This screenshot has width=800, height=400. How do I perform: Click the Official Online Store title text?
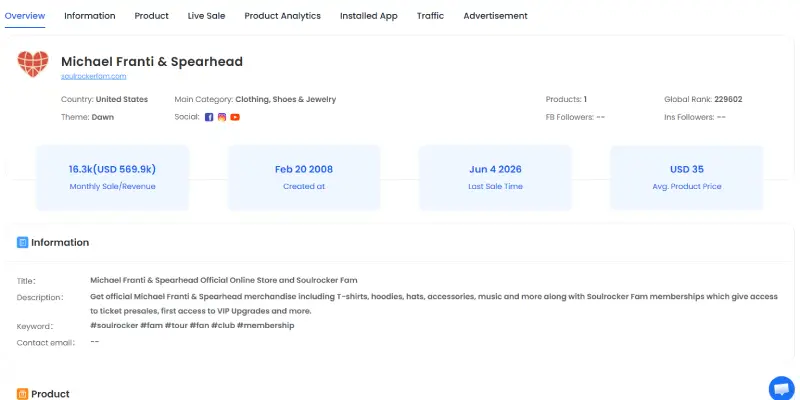224,280
